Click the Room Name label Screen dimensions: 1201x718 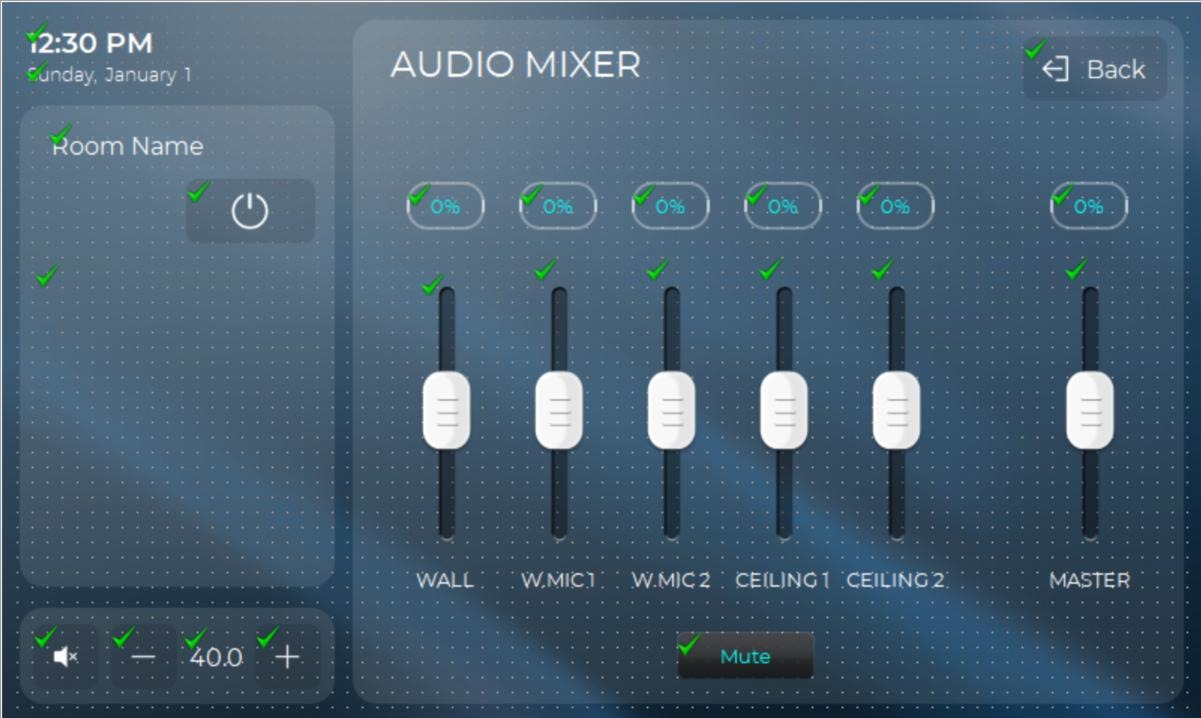pyautogui.click(x=128, y=146)
